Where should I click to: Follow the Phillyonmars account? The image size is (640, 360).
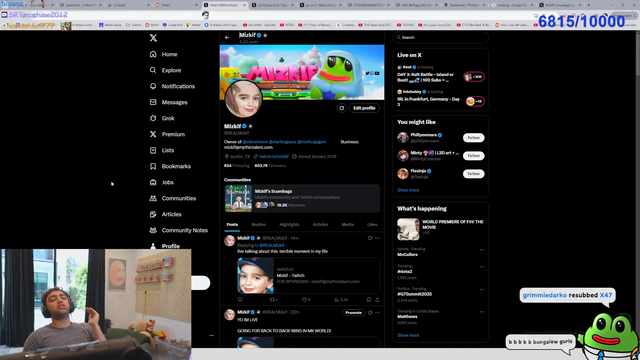click(473, 138)
